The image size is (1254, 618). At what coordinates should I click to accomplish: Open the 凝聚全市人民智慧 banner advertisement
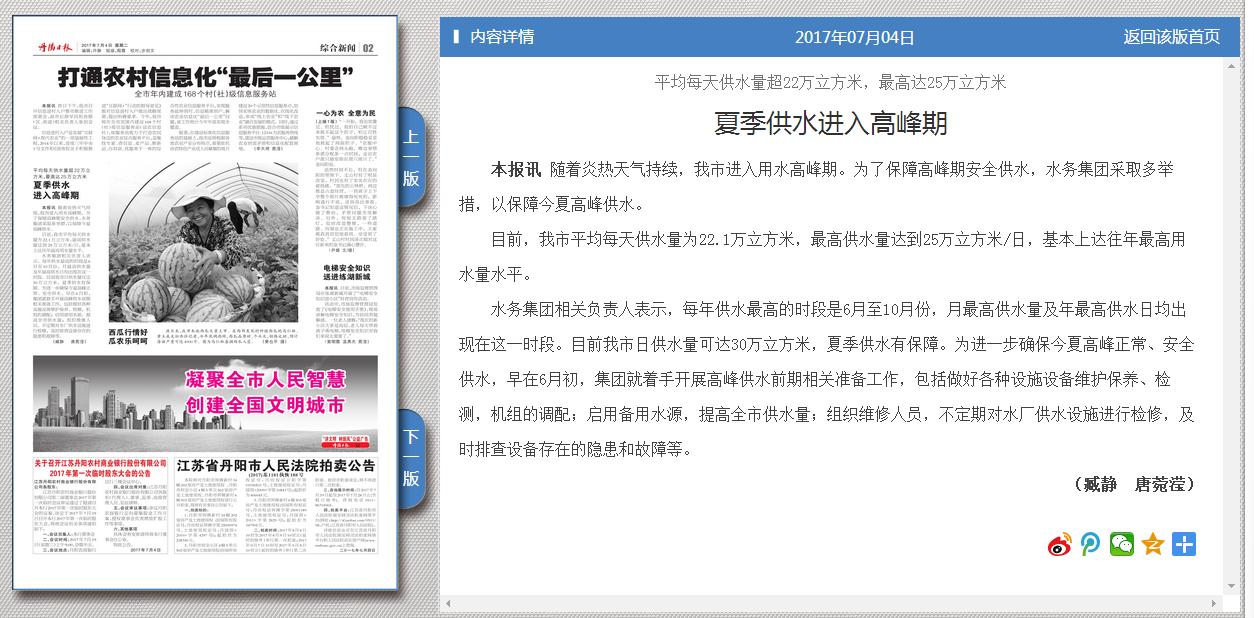(205, 395)
